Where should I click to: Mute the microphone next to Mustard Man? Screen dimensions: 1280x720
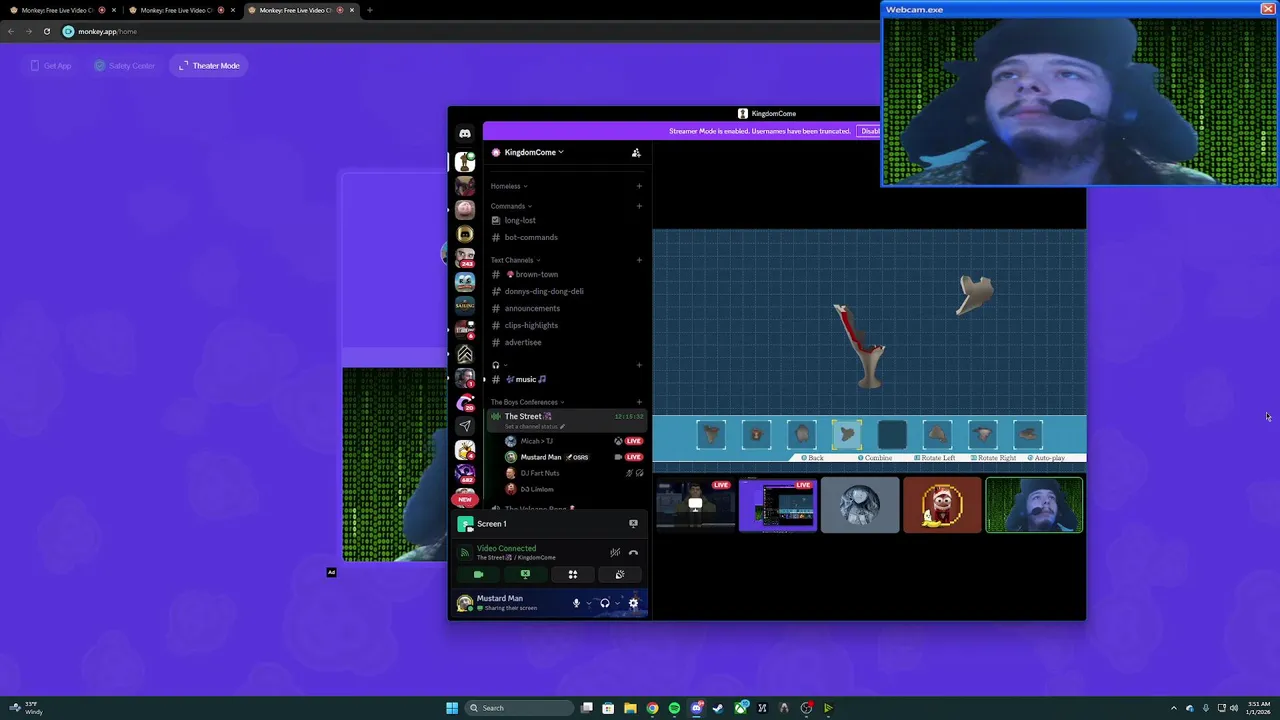[x=576, y=603]
